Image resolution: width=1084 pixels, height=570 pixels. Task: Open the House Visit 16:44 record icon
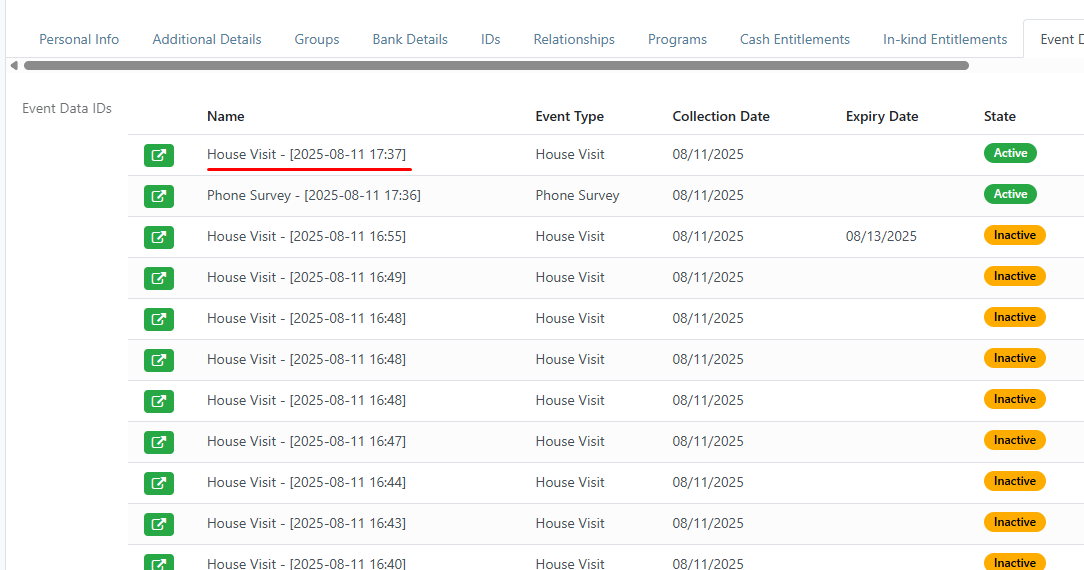pyautogui.click(x=158, y=483)
